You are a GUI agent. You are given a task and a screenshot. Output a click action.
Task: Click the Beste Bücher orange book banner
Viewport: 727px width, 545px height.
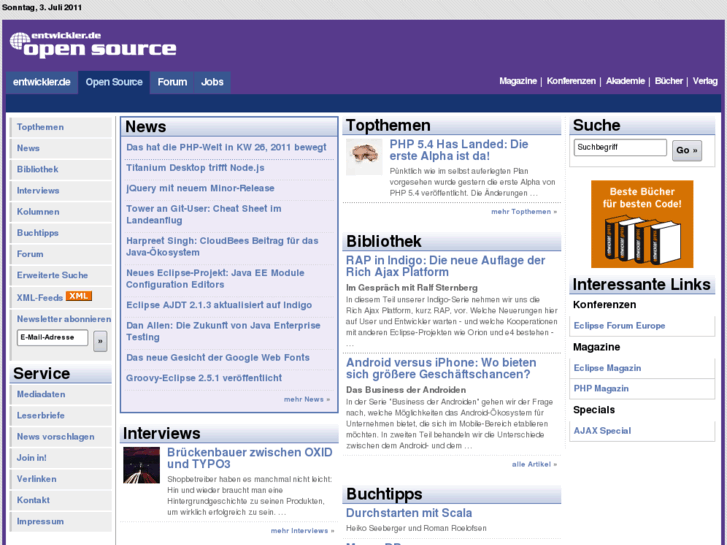point(642,224)
